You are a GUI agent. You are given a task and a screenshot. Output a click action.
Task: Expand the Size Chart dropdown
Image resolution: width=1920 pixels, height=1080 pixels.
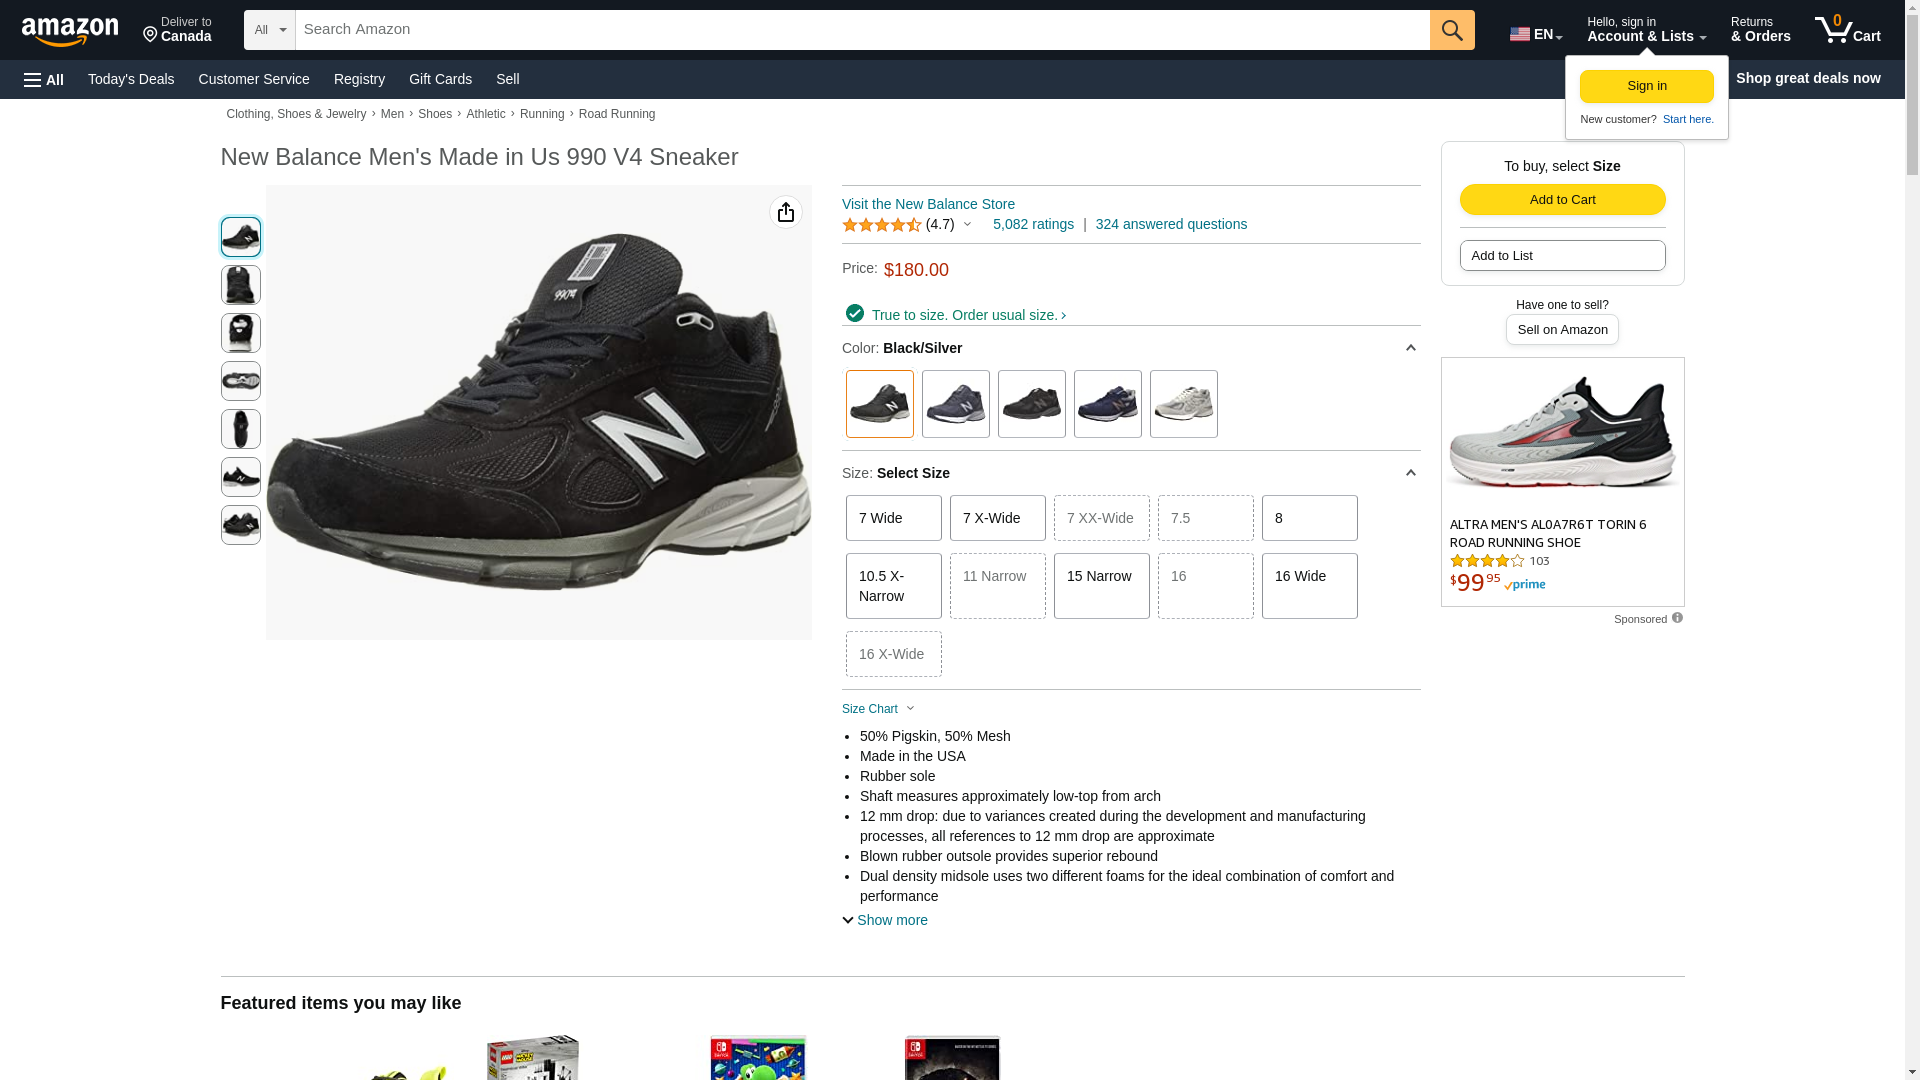click(x=878, y=709)
